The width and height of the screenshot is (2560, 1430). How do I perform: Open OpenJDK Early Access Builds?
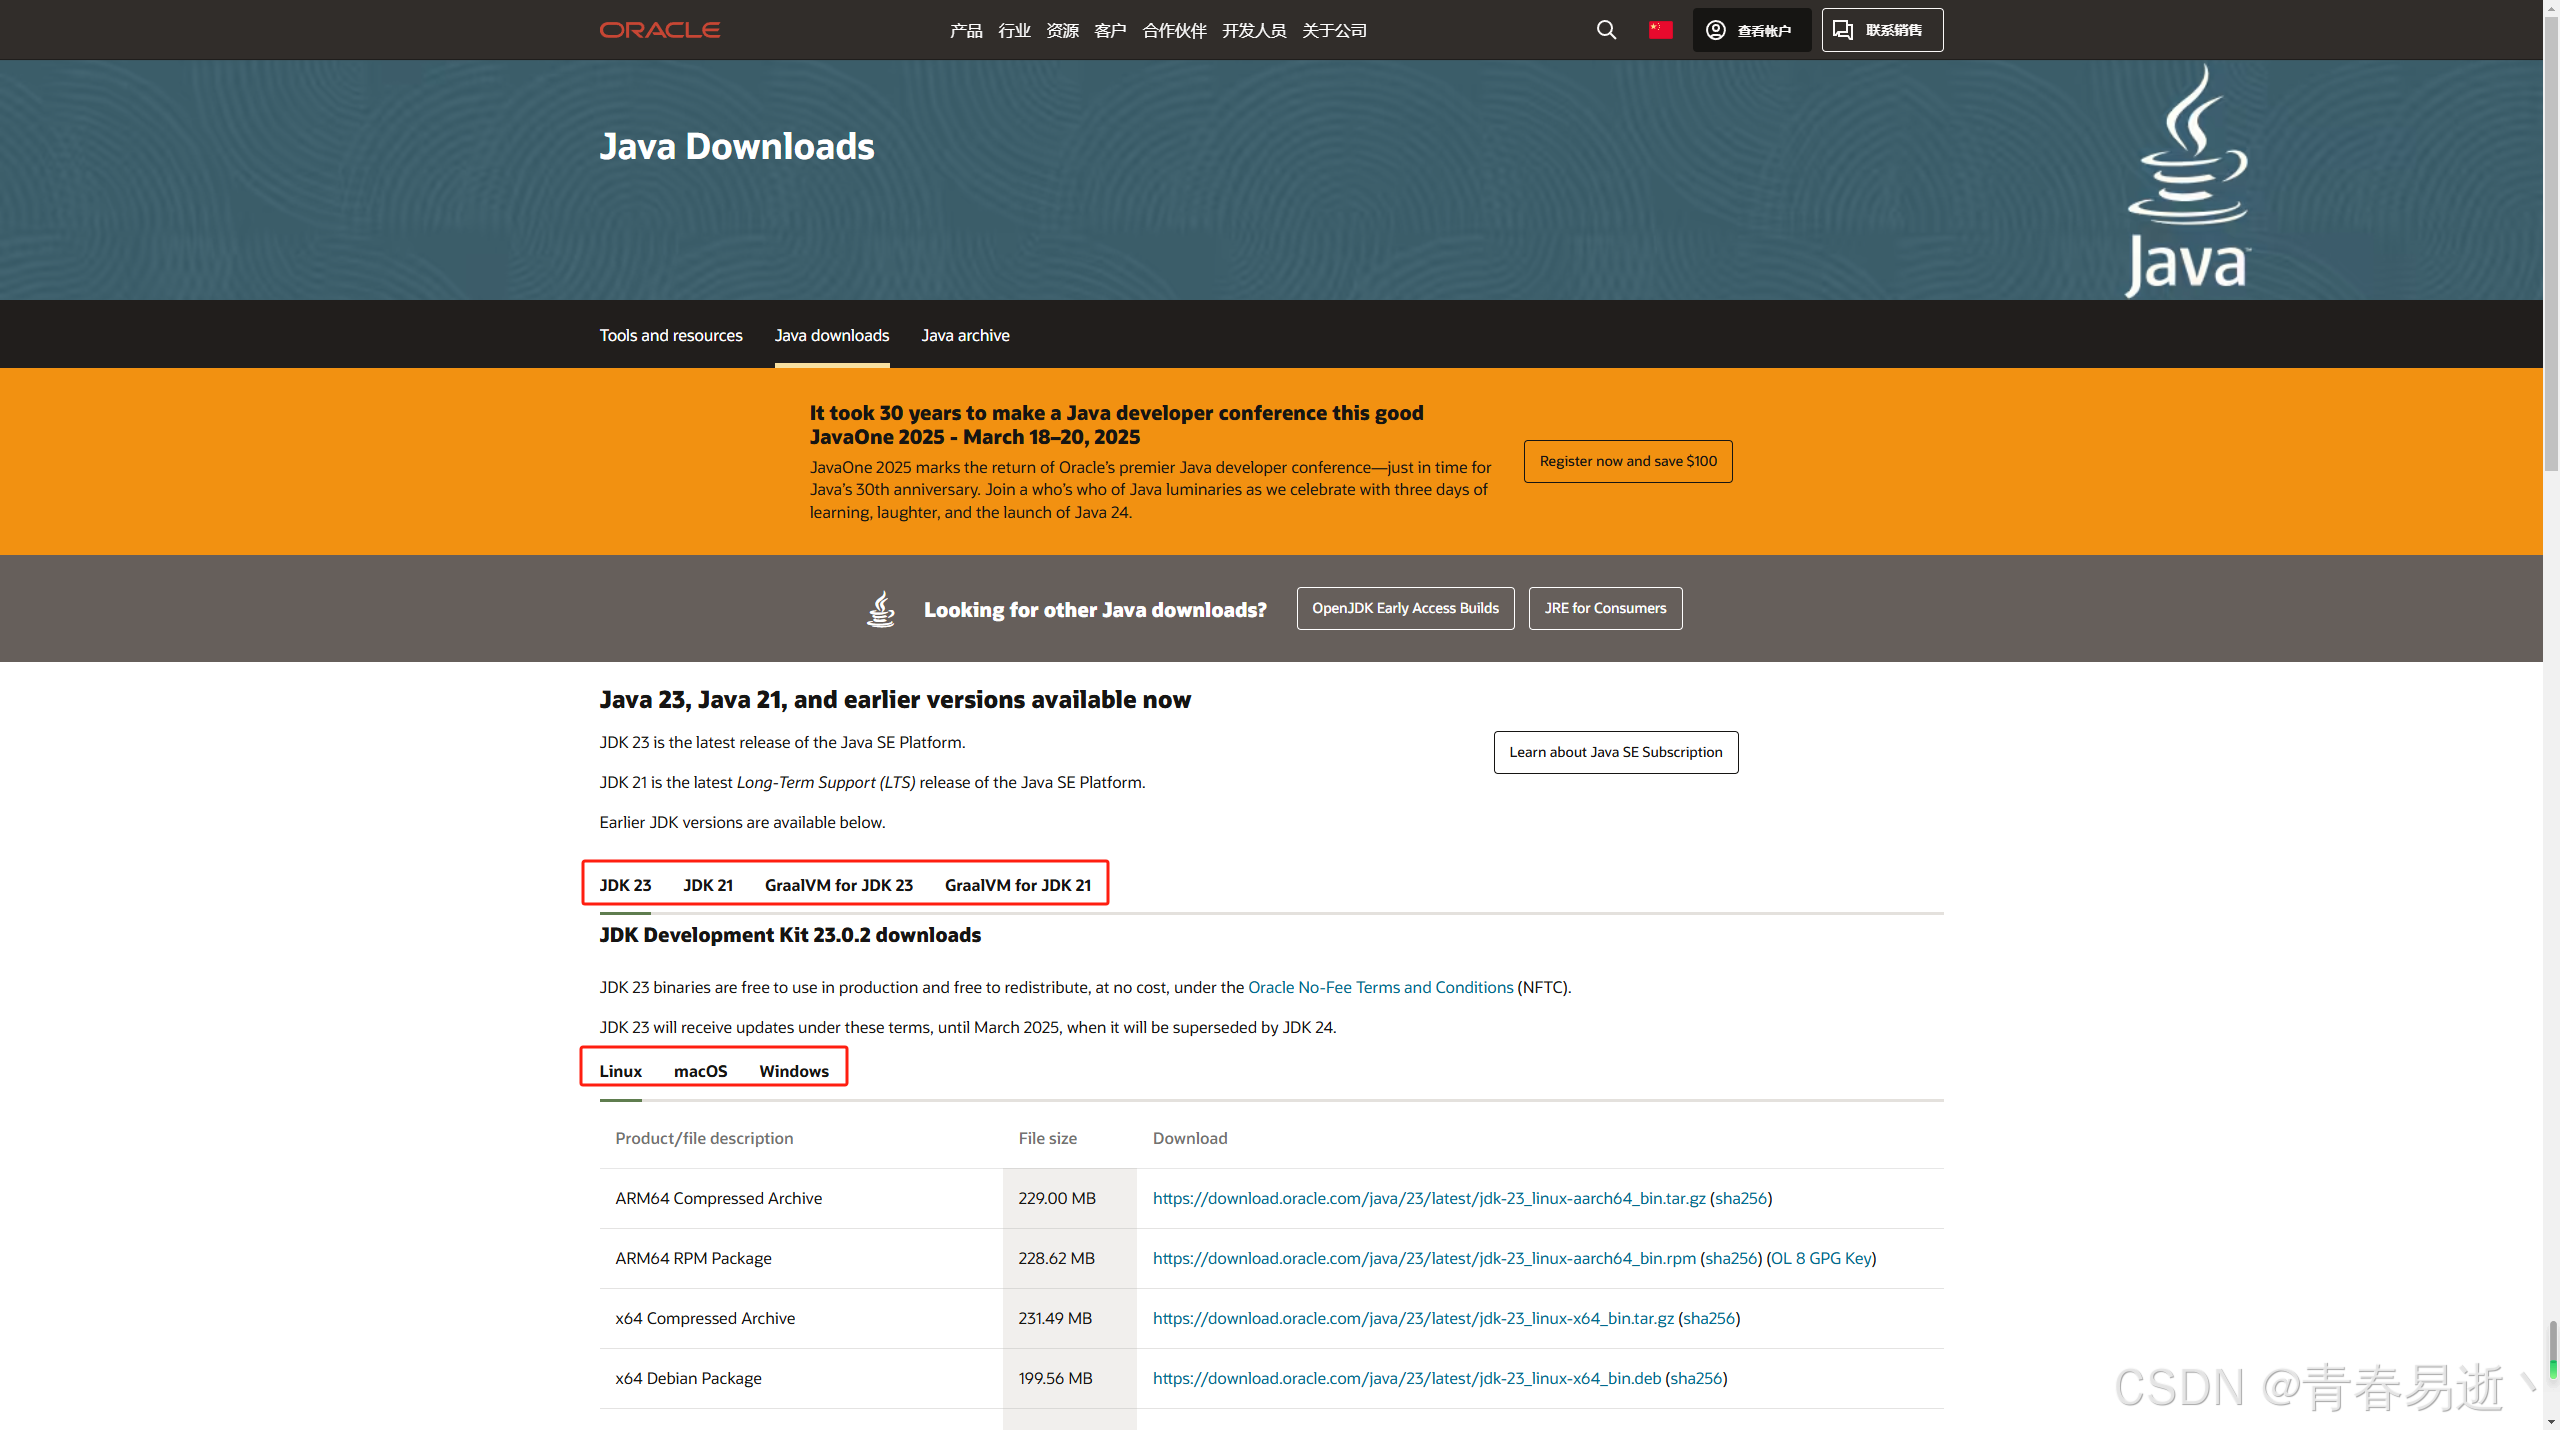[1404, 607]
